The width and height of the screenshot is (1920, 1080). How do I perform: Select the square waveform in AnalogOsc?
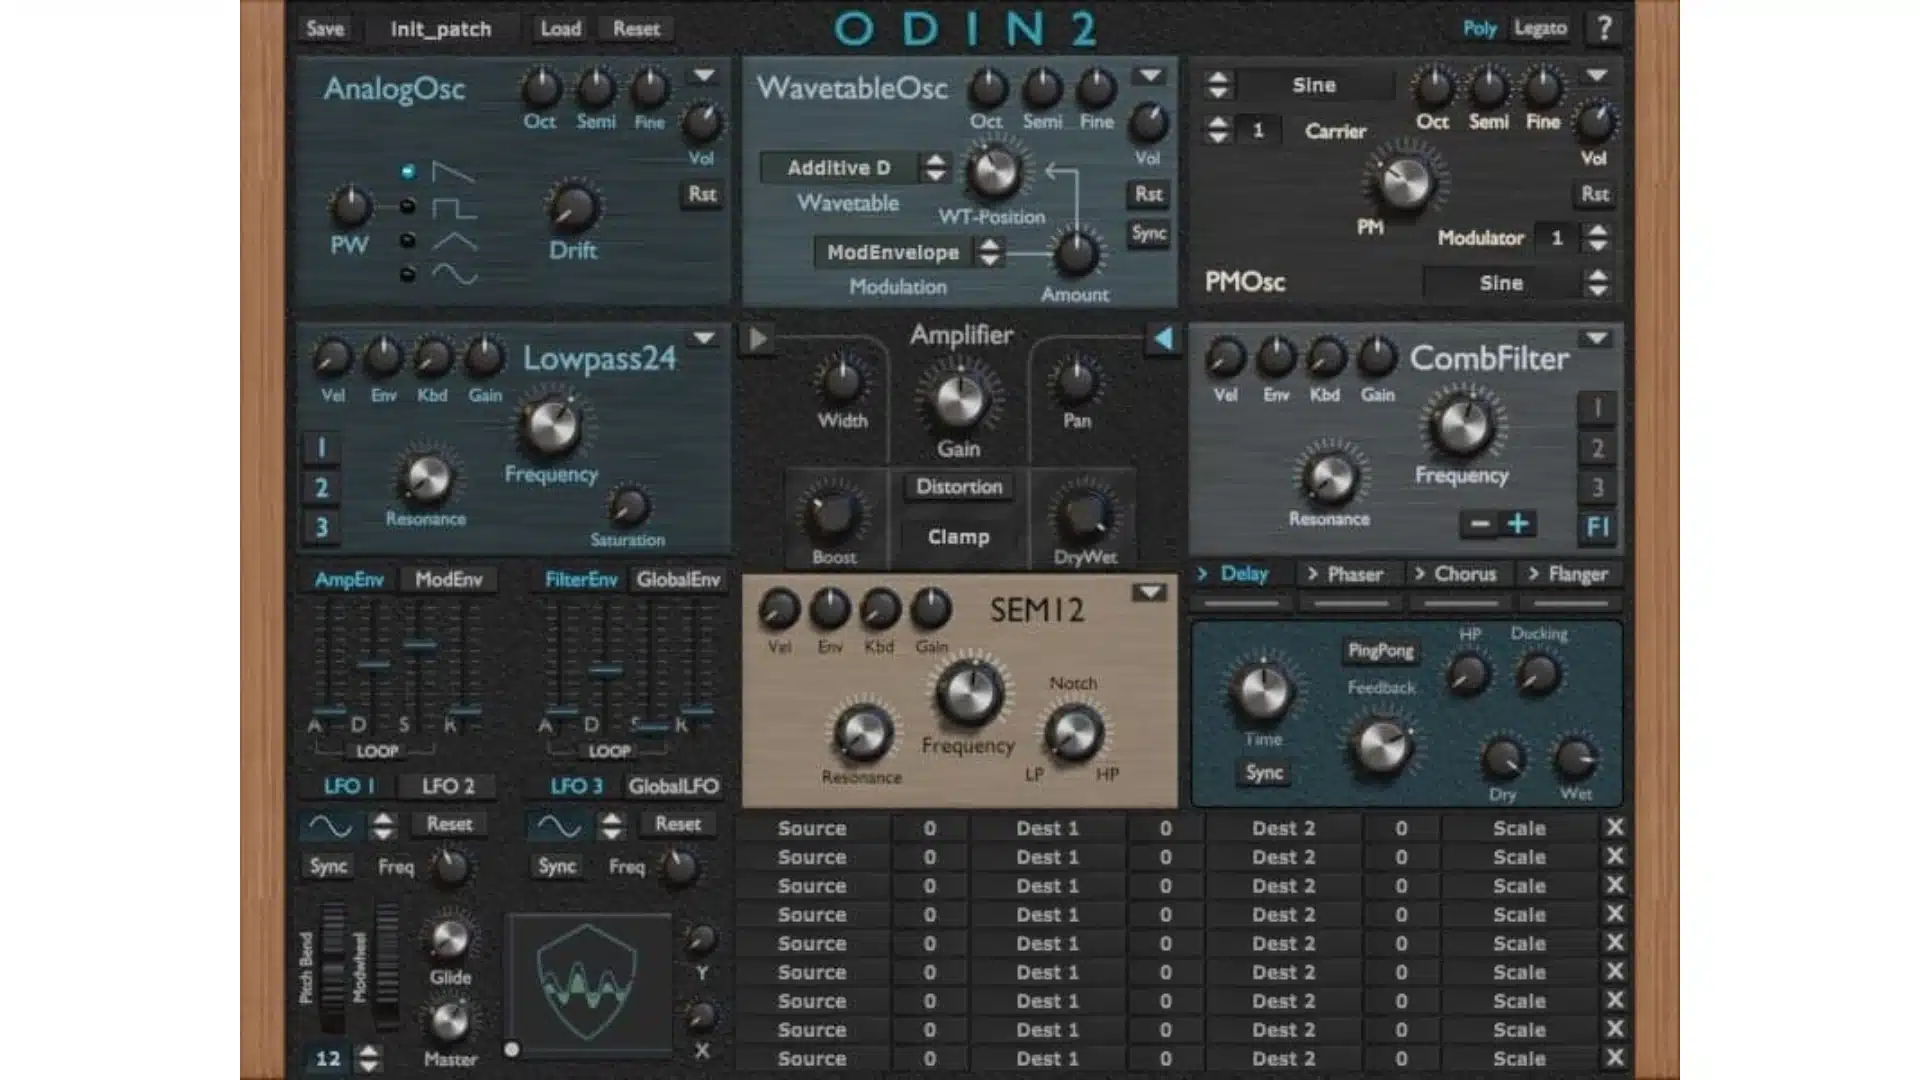click(x=453, y=208)
